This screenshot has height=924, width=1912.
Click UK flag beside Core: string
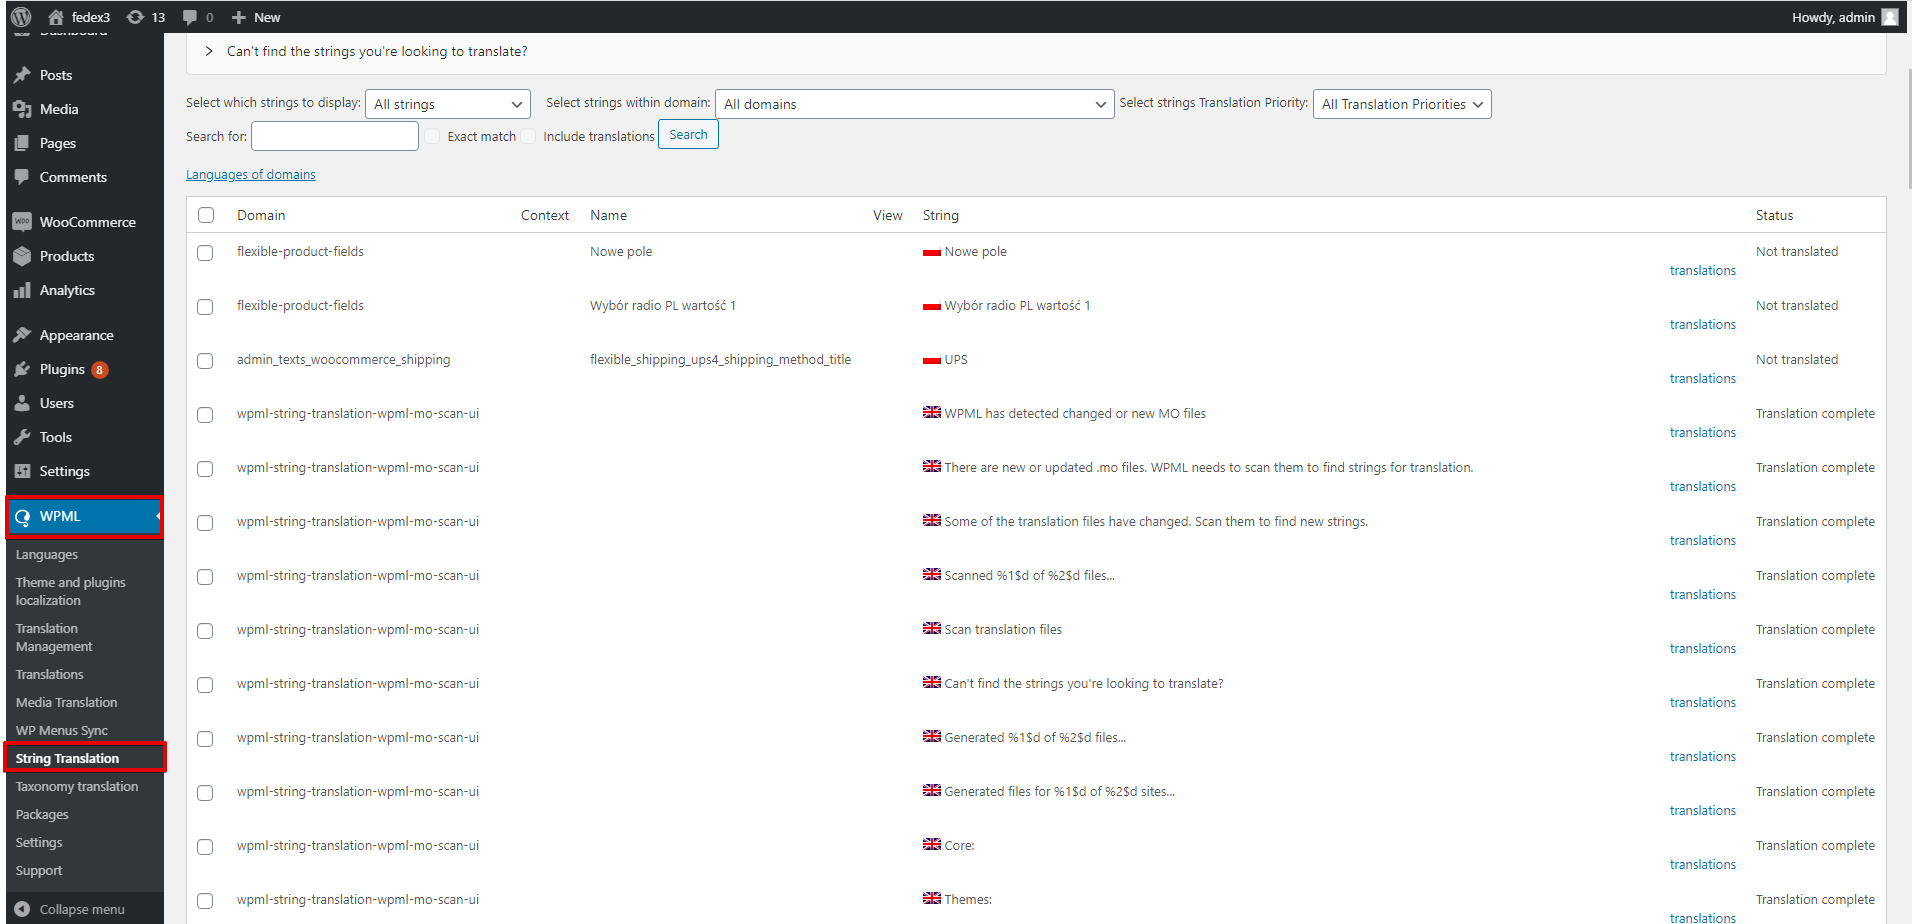(931, 844)
